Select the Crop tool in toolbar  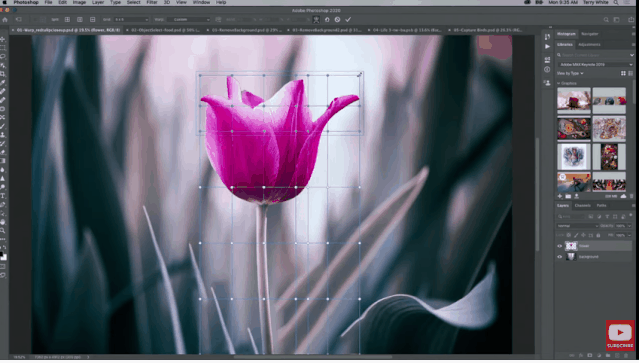click(x=3, y=74)
